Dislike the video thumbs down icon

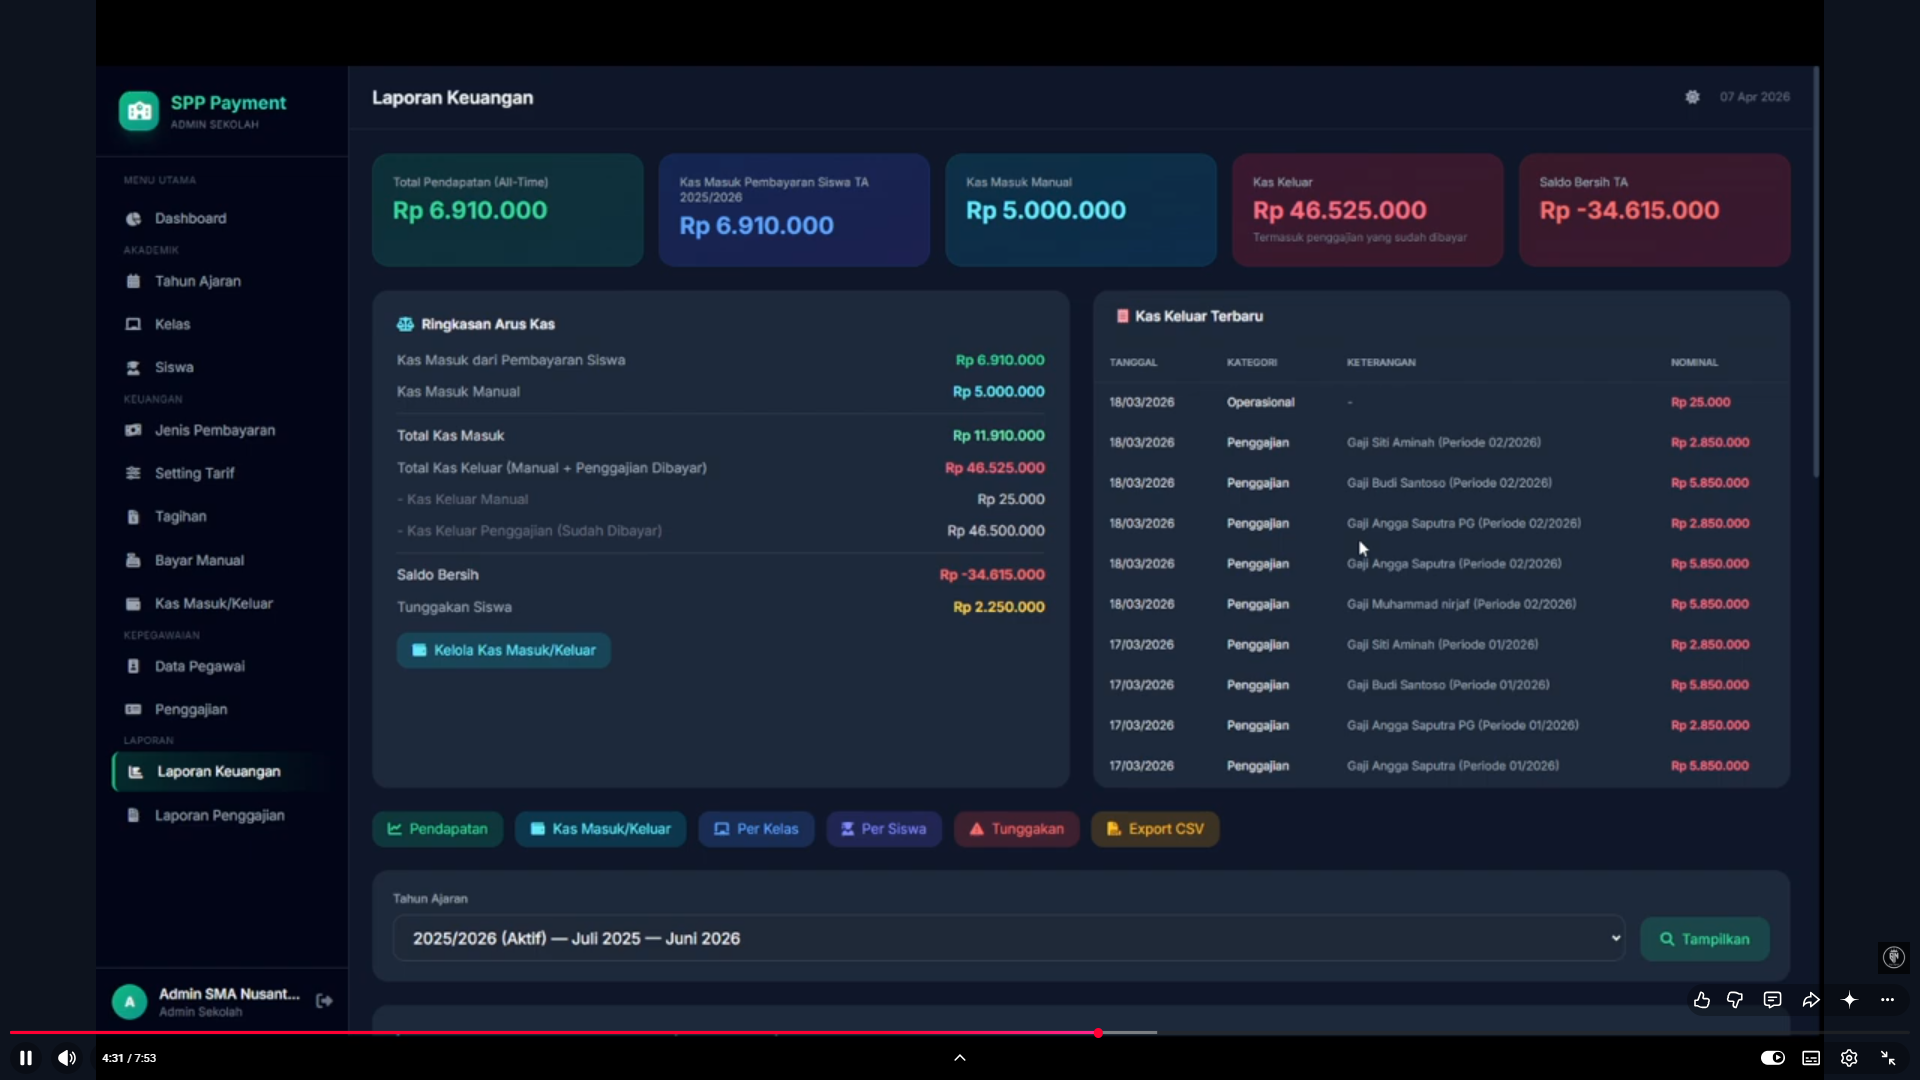pyautogui.click(x=1735, y=1000)
